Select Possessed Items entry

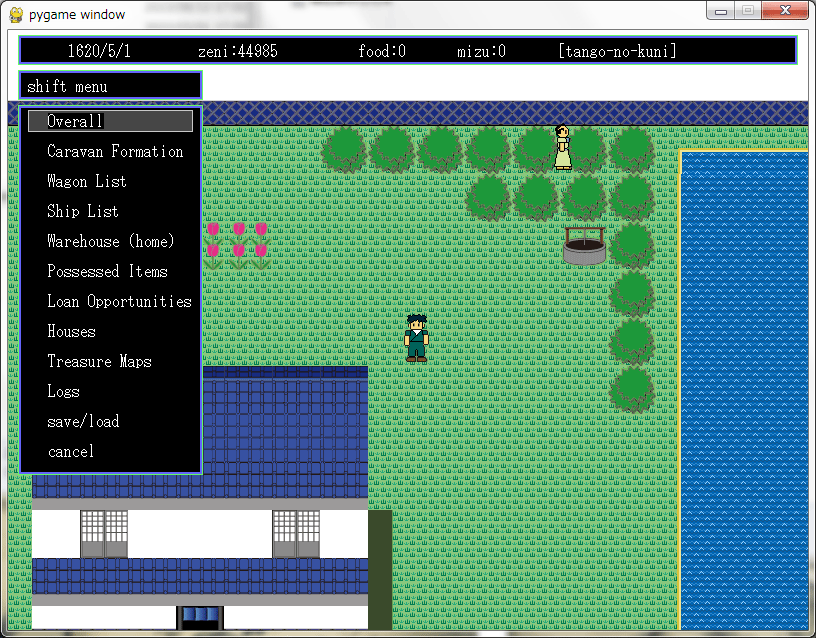click(107, 271)
